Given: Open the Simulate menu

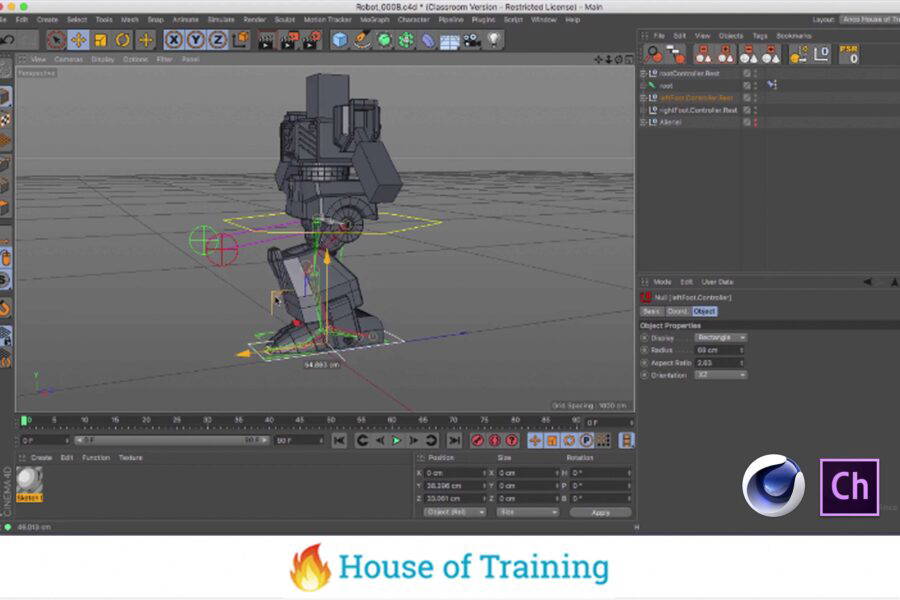Looking at the screenshot, I should (221, 20).
